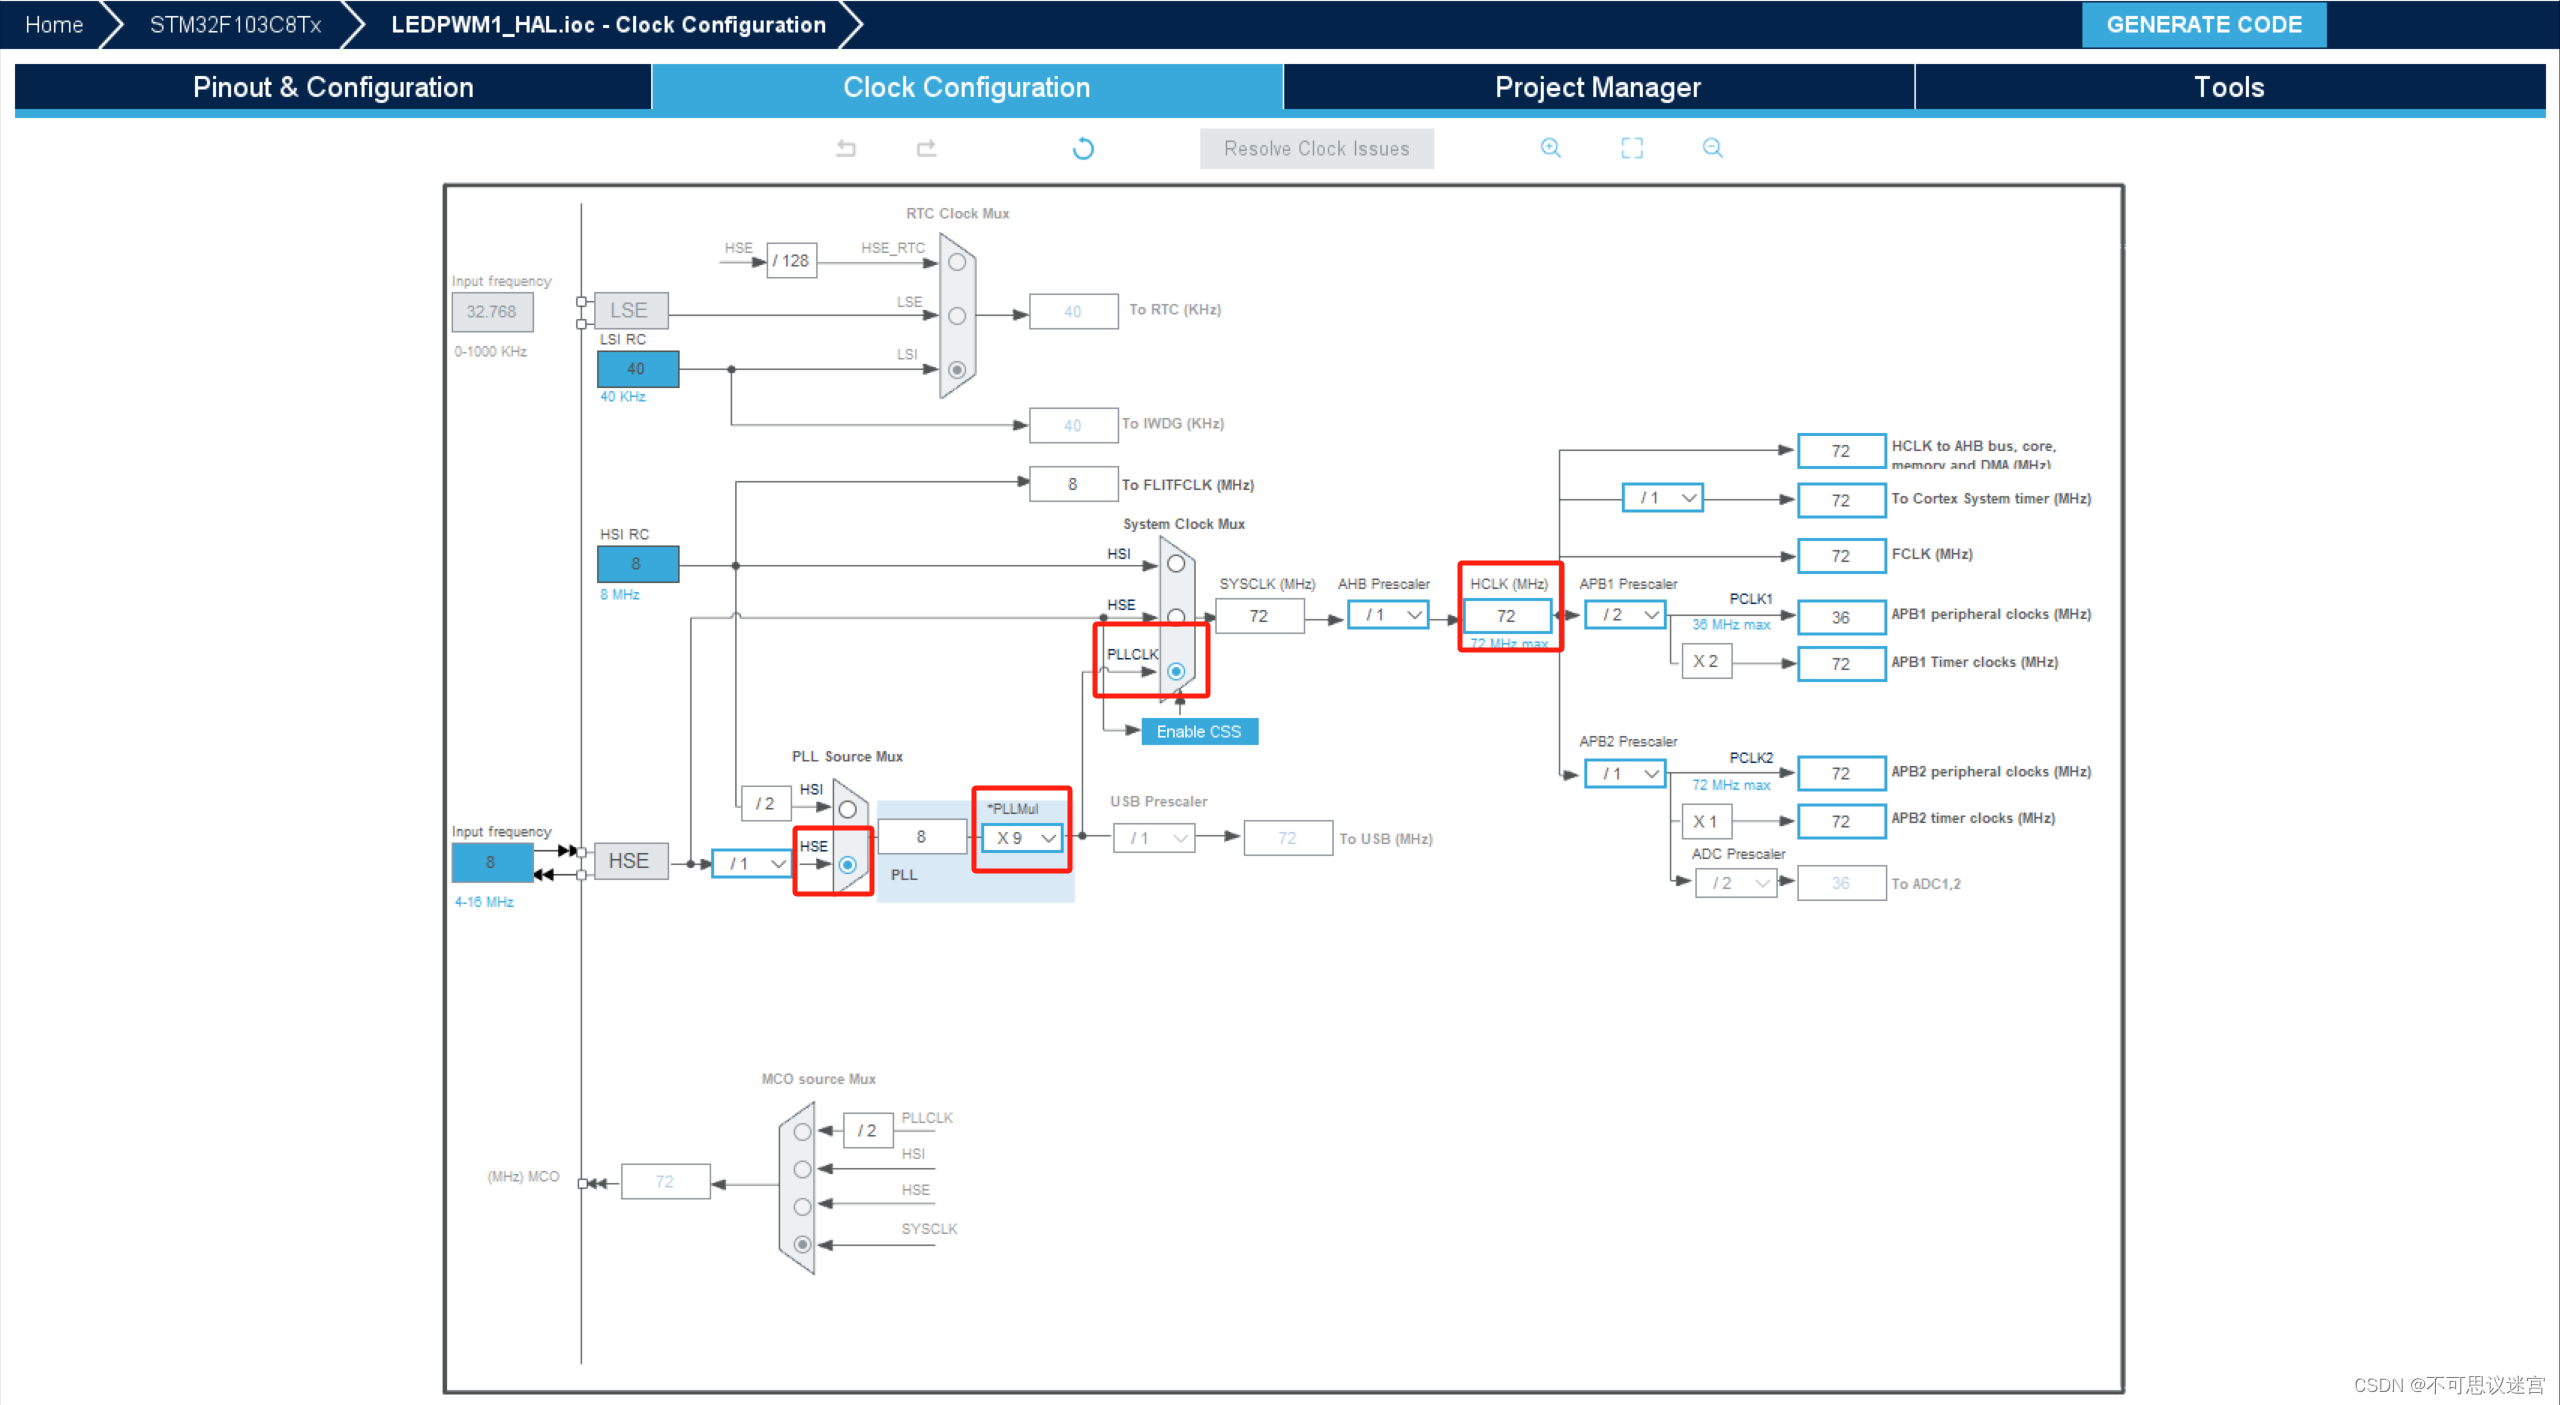Open the APB1 Prescaler dropdown
This screenshot has height=1405, width=2560.
pos(1625,615)
